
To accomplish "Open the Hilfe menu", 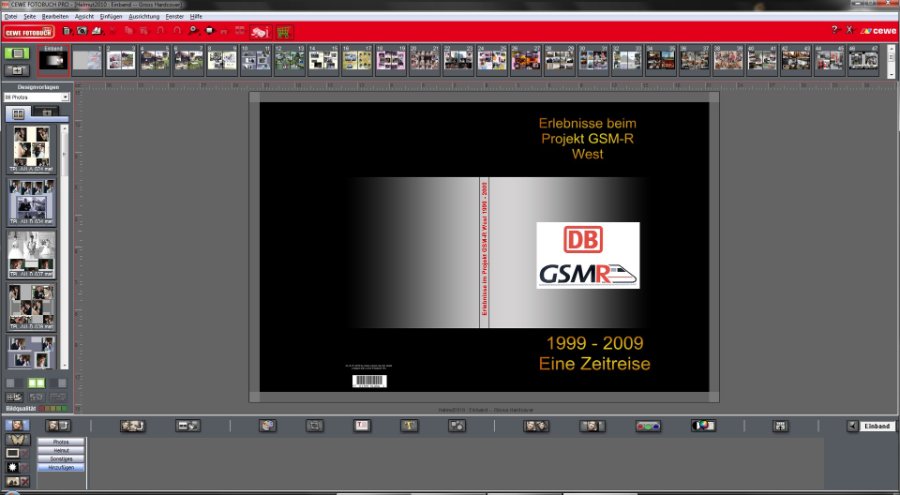I will (x=196, y=17).
